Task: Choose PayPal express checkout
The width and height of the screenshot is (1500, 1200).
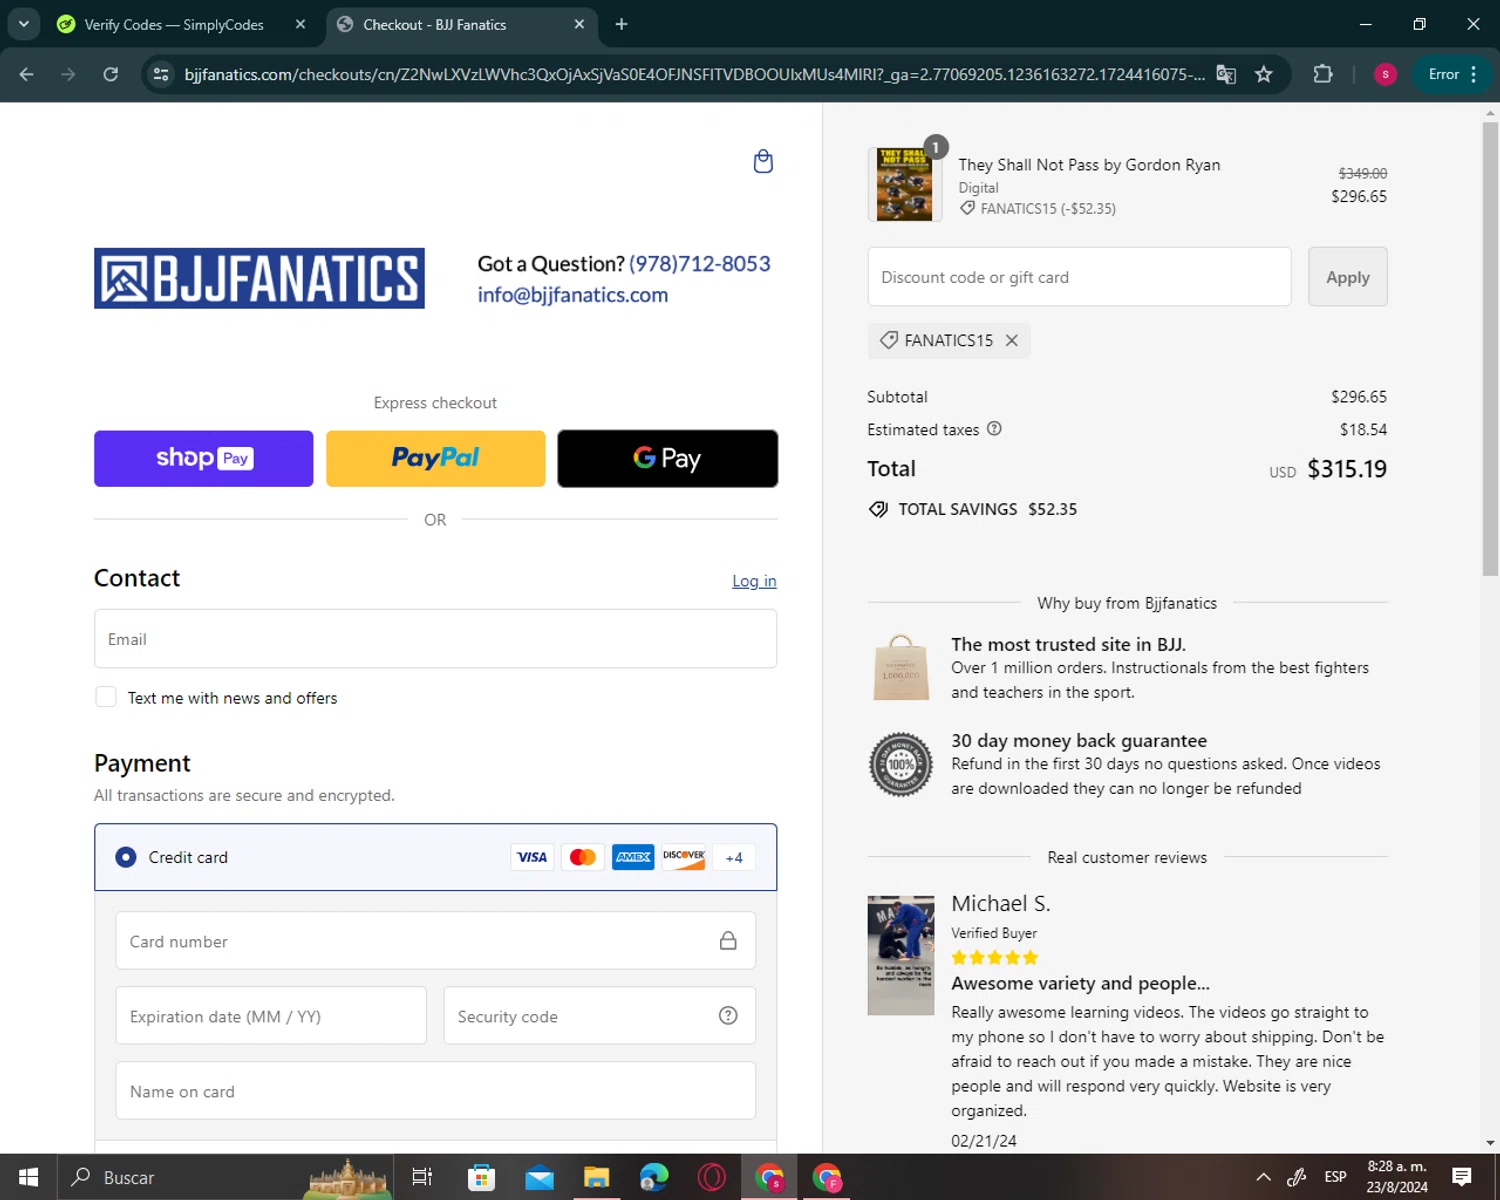Action: click(436, 458)
